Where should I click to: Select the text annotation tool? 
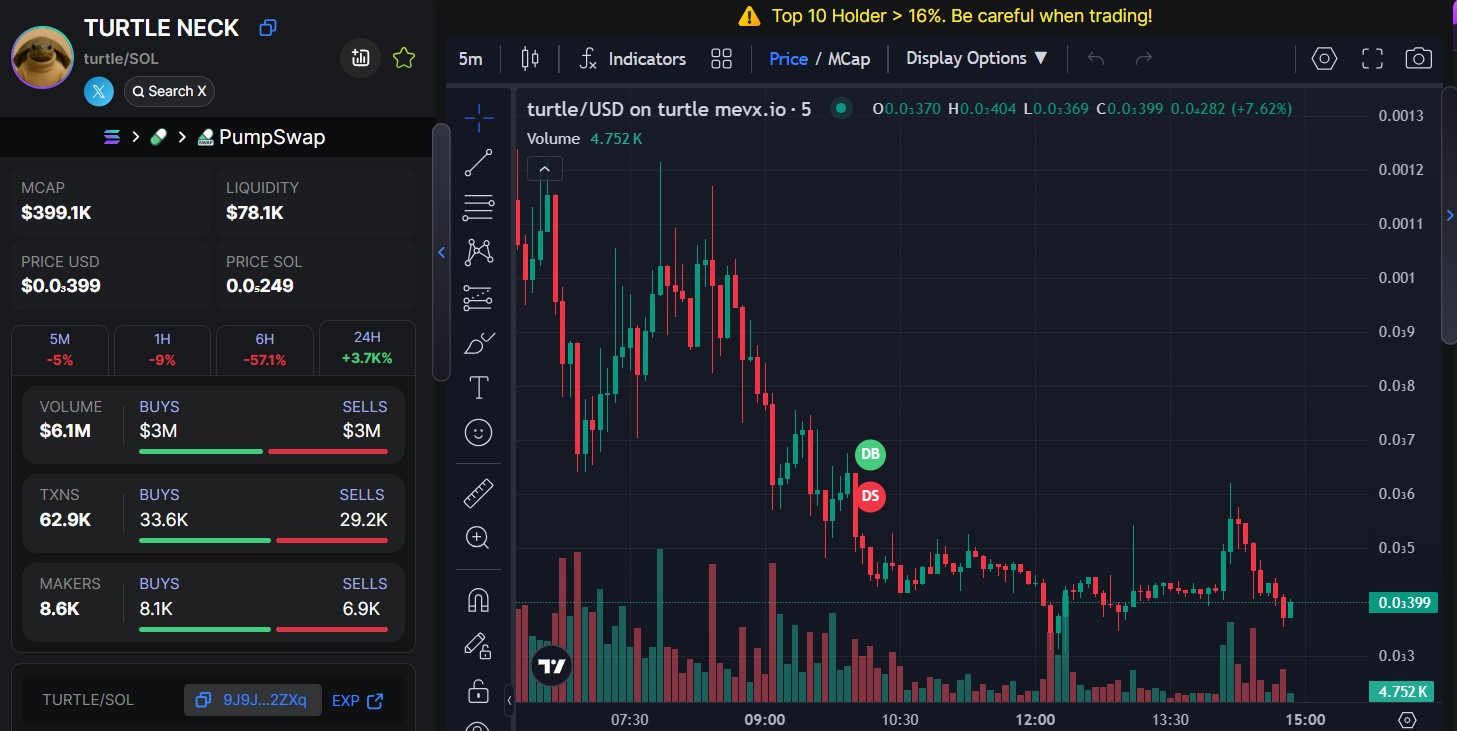click(x=479, y=388)
